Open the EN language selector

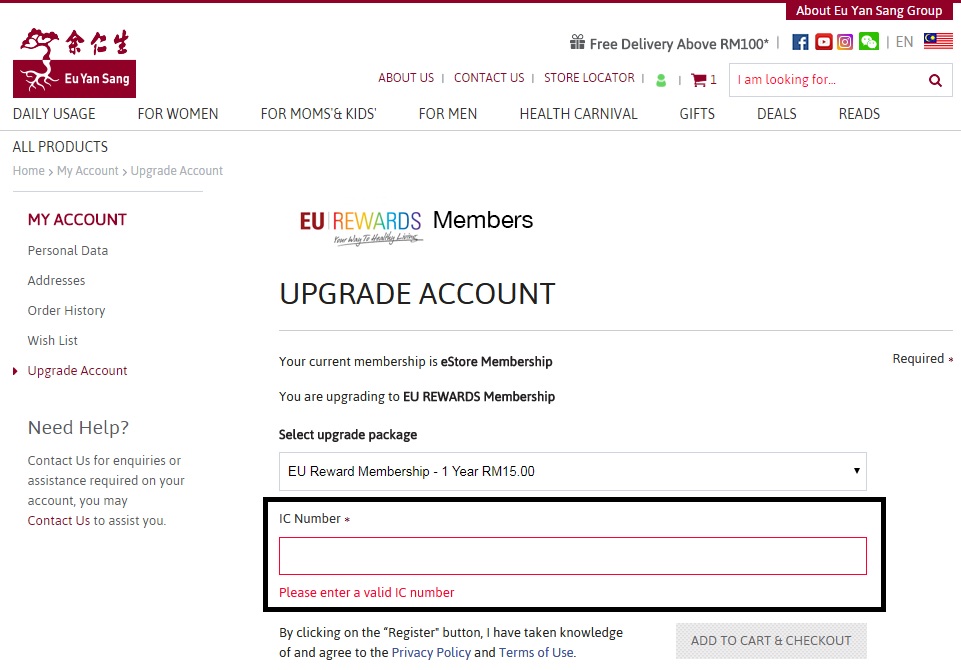[904, 42]
